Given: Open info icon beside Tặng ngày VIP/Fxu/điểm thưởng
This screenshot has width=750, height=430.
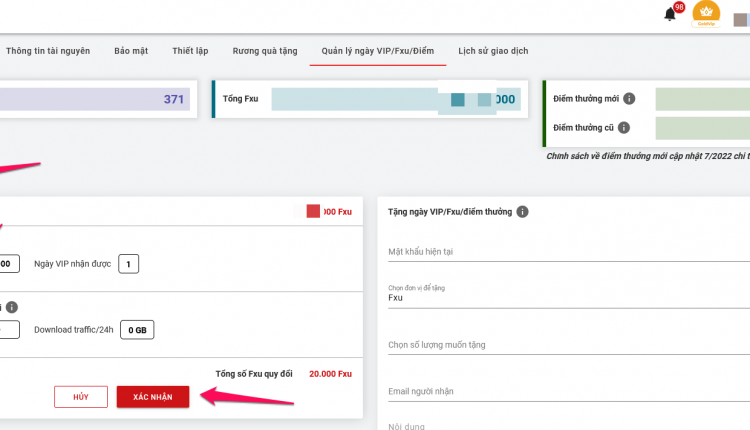Looking at the screenshot, I should pos(522,211).
